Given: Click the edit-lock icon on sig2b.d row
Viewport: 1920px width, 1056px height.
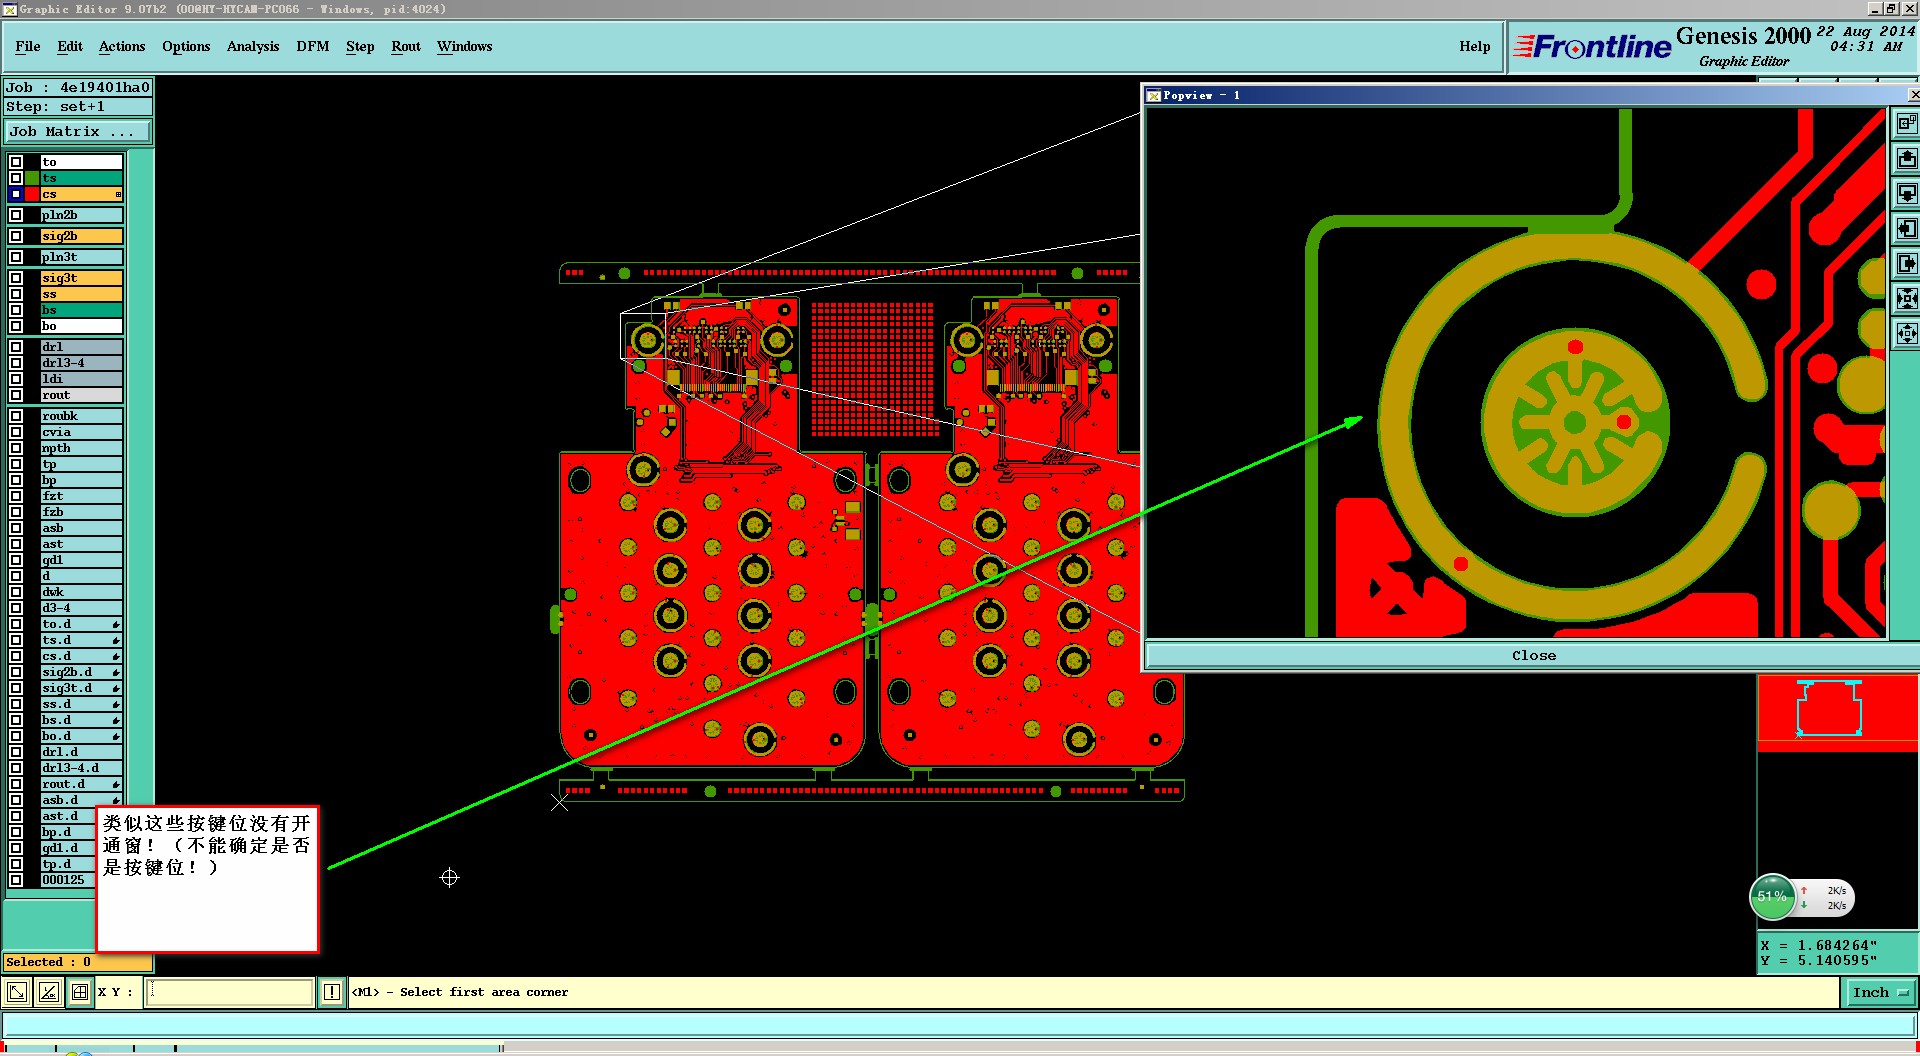Looking at the screenshot, I should tap(116, 673).
